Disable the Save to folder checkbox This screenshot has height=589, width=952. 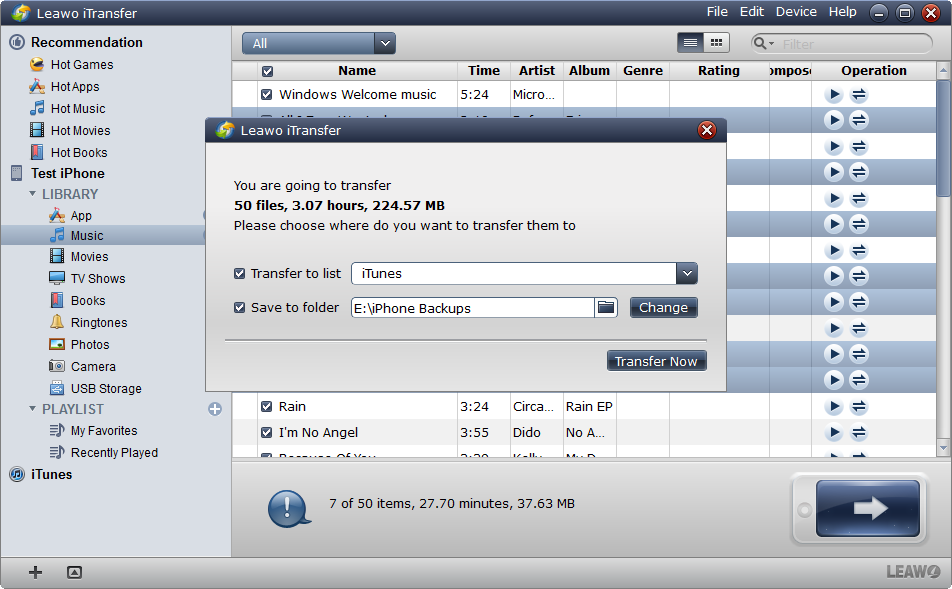[240, 308]
